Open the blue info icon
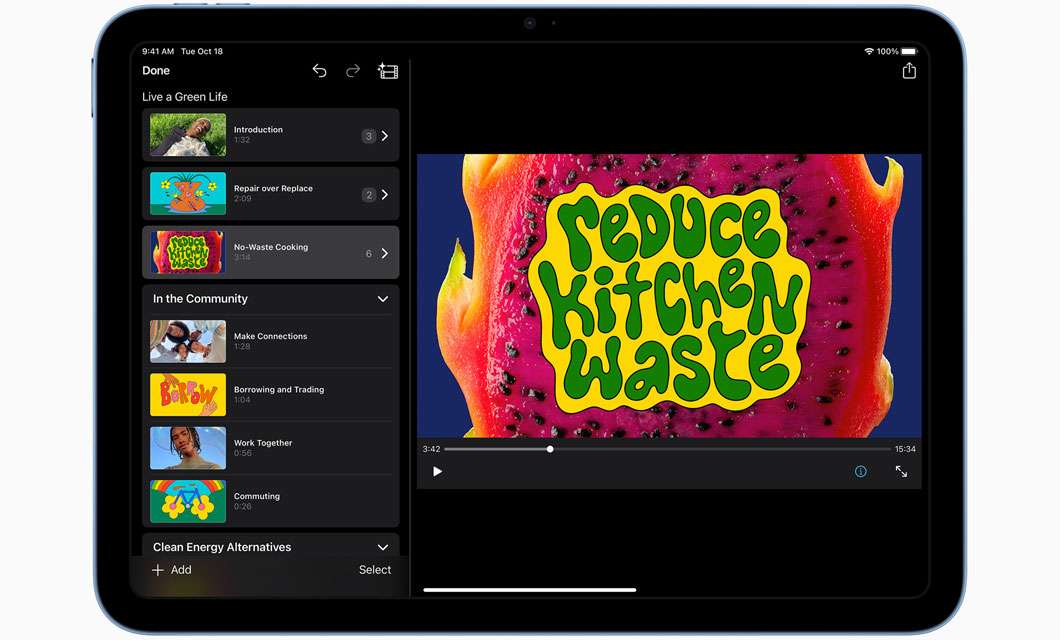The height and width of the screenshot is (640, 1060). click(861, 472)
